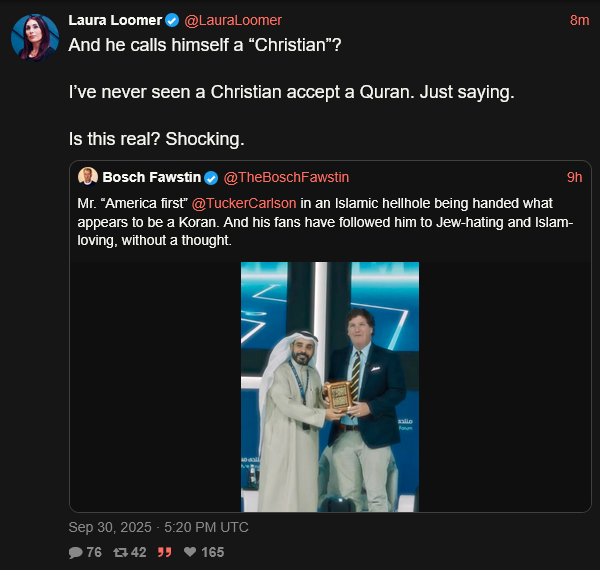Viewport: 600px width, 570px height.
Task: Click Laura Loomer's profile avatar
Action: click(x=34, y=38)
